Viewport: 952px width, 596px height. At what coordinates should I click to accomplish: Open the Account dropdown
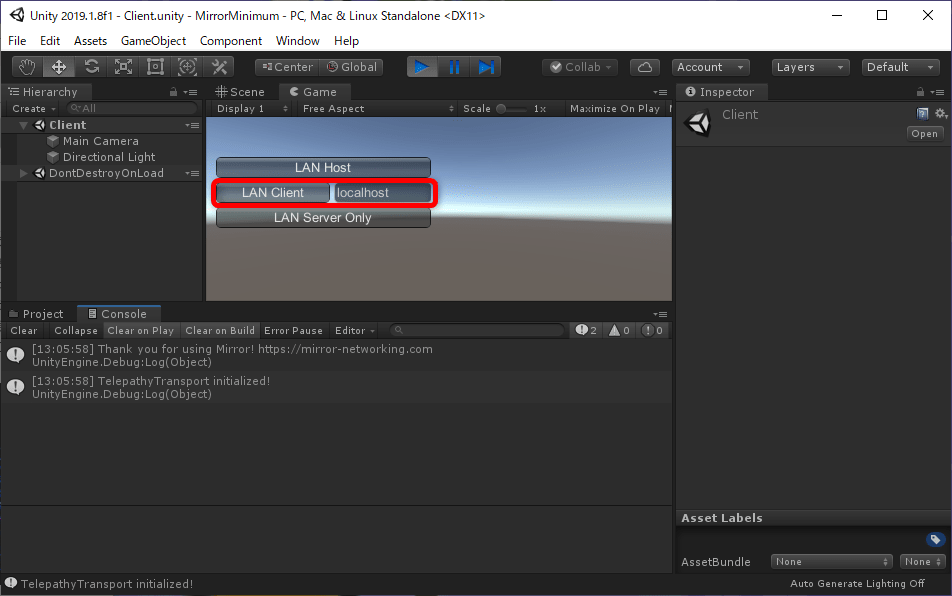click(710, 67)
